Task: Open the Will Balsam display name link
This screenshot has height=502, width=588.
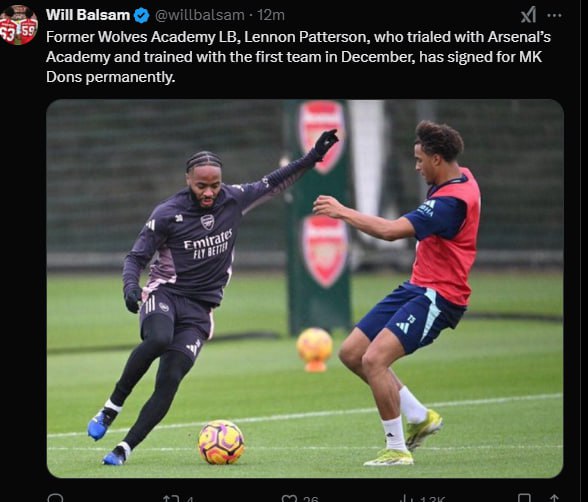Action: (x=88, y=15)
